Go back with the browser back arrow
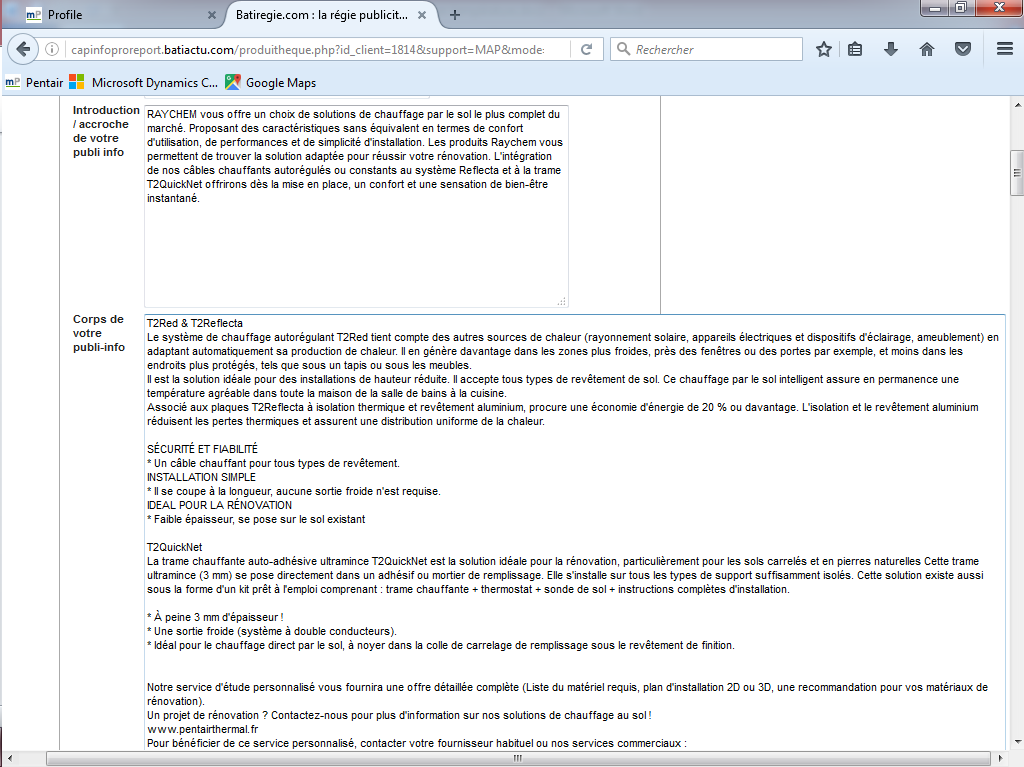 [x=23, y=49]
